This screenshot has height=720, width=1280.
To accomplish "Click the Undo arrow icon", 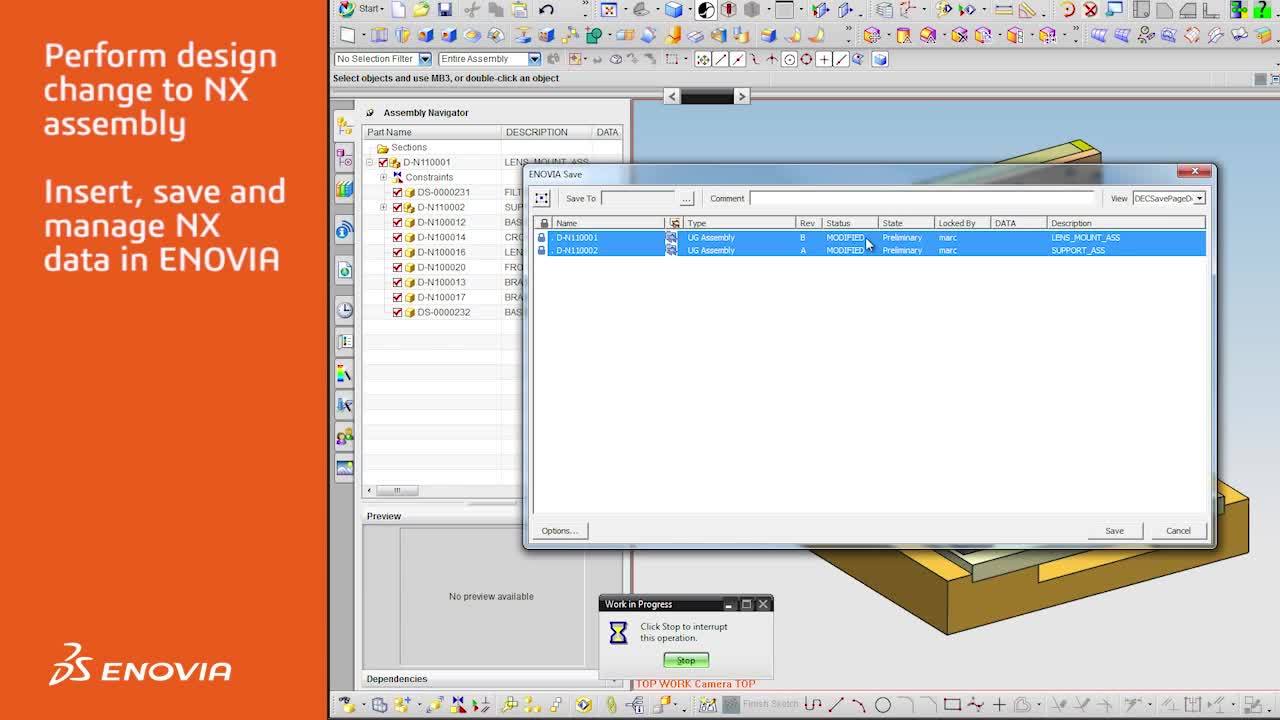I will [546, 9].
